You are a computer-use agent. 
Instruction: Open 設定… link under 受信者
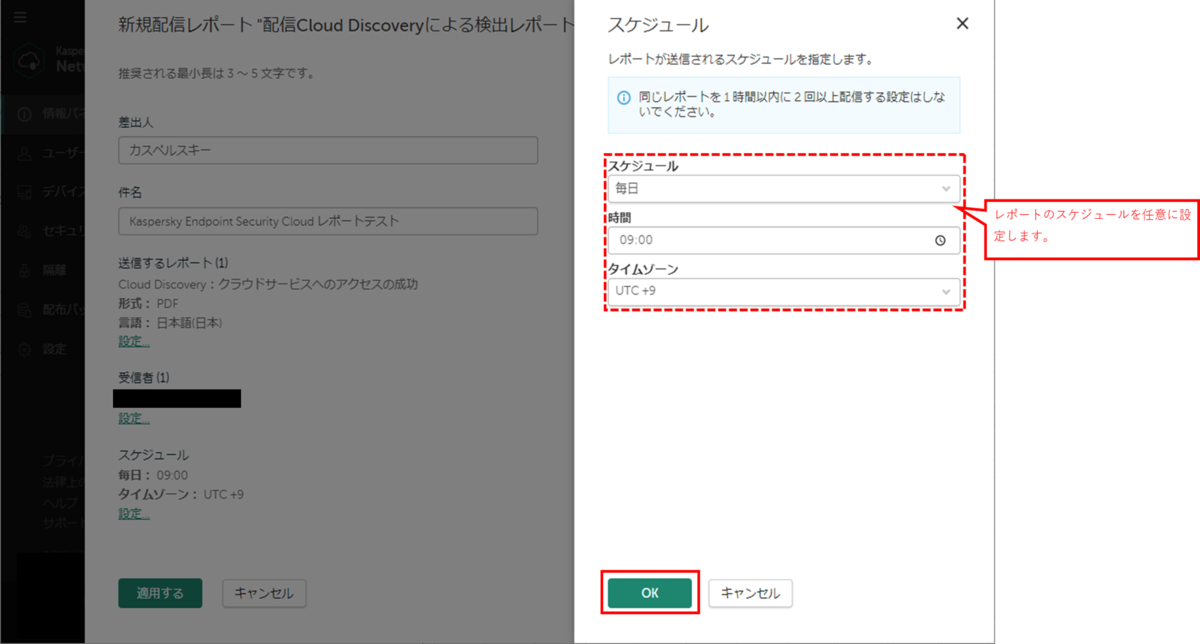133,418
